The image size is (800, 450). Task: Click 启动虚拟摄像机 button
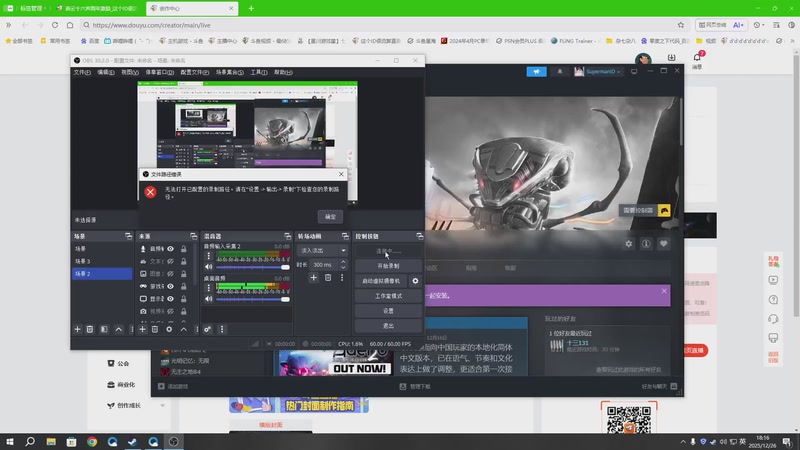381,281
